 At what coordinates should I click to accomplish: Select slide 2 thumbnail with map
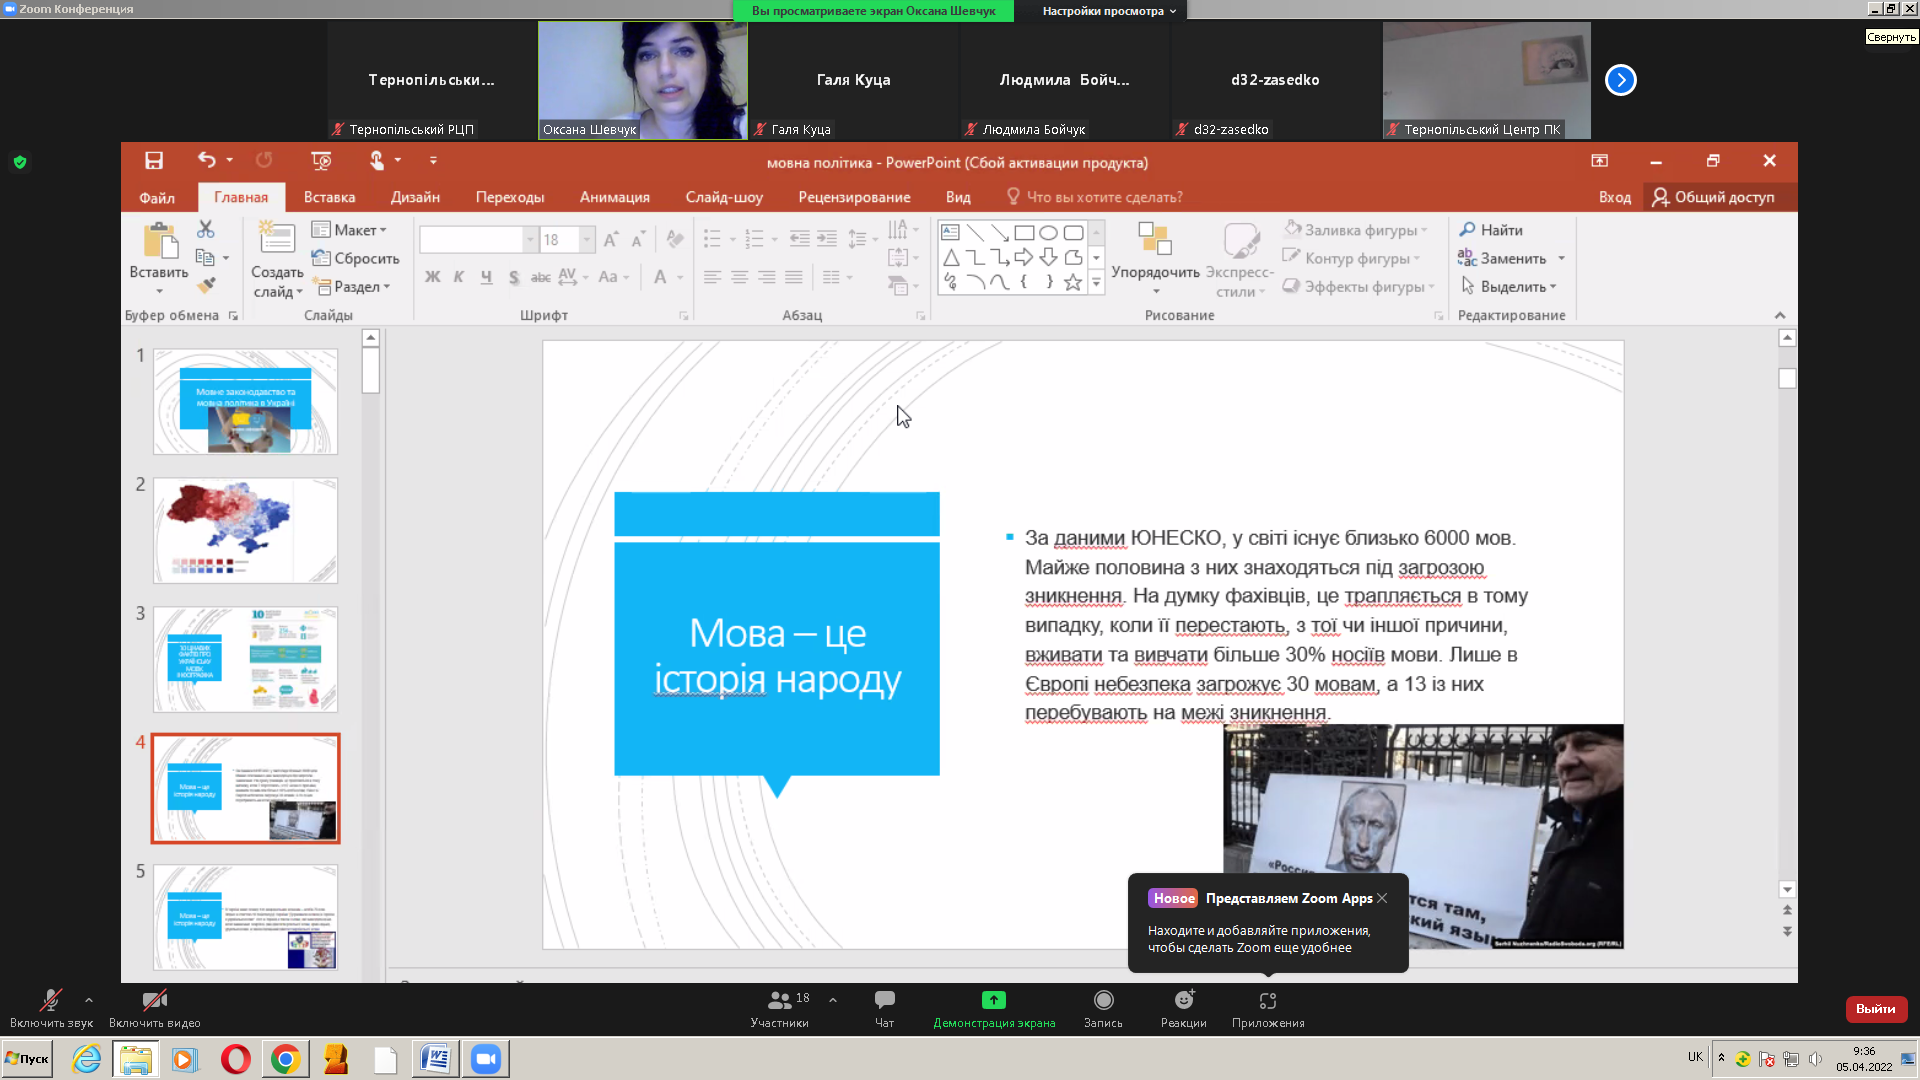245,530
